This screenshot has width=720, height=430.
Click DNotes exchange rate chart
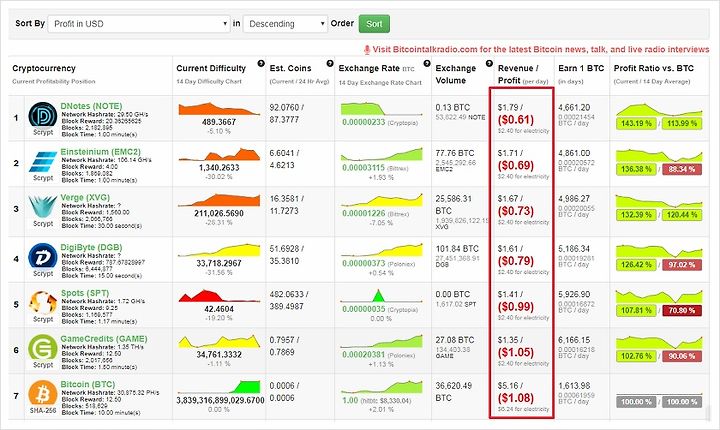coord(381,109)
